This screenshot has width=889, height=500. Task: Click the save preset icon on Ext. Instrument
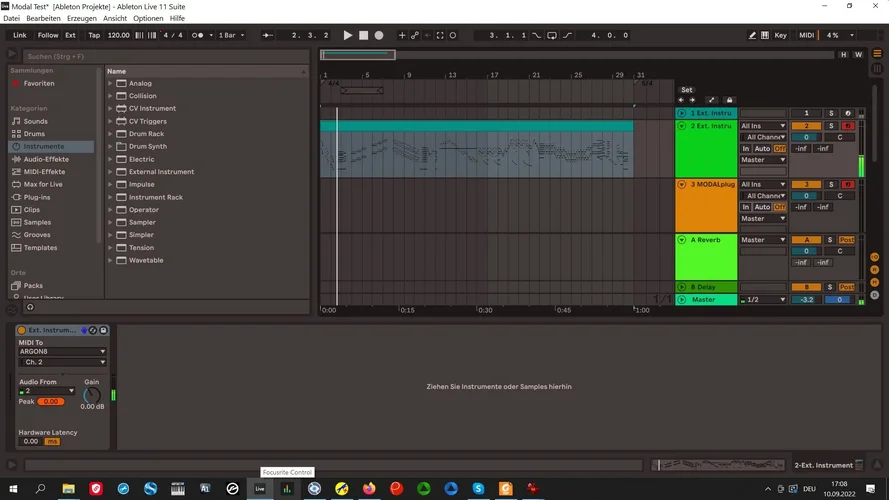click(x=103, y=330)
